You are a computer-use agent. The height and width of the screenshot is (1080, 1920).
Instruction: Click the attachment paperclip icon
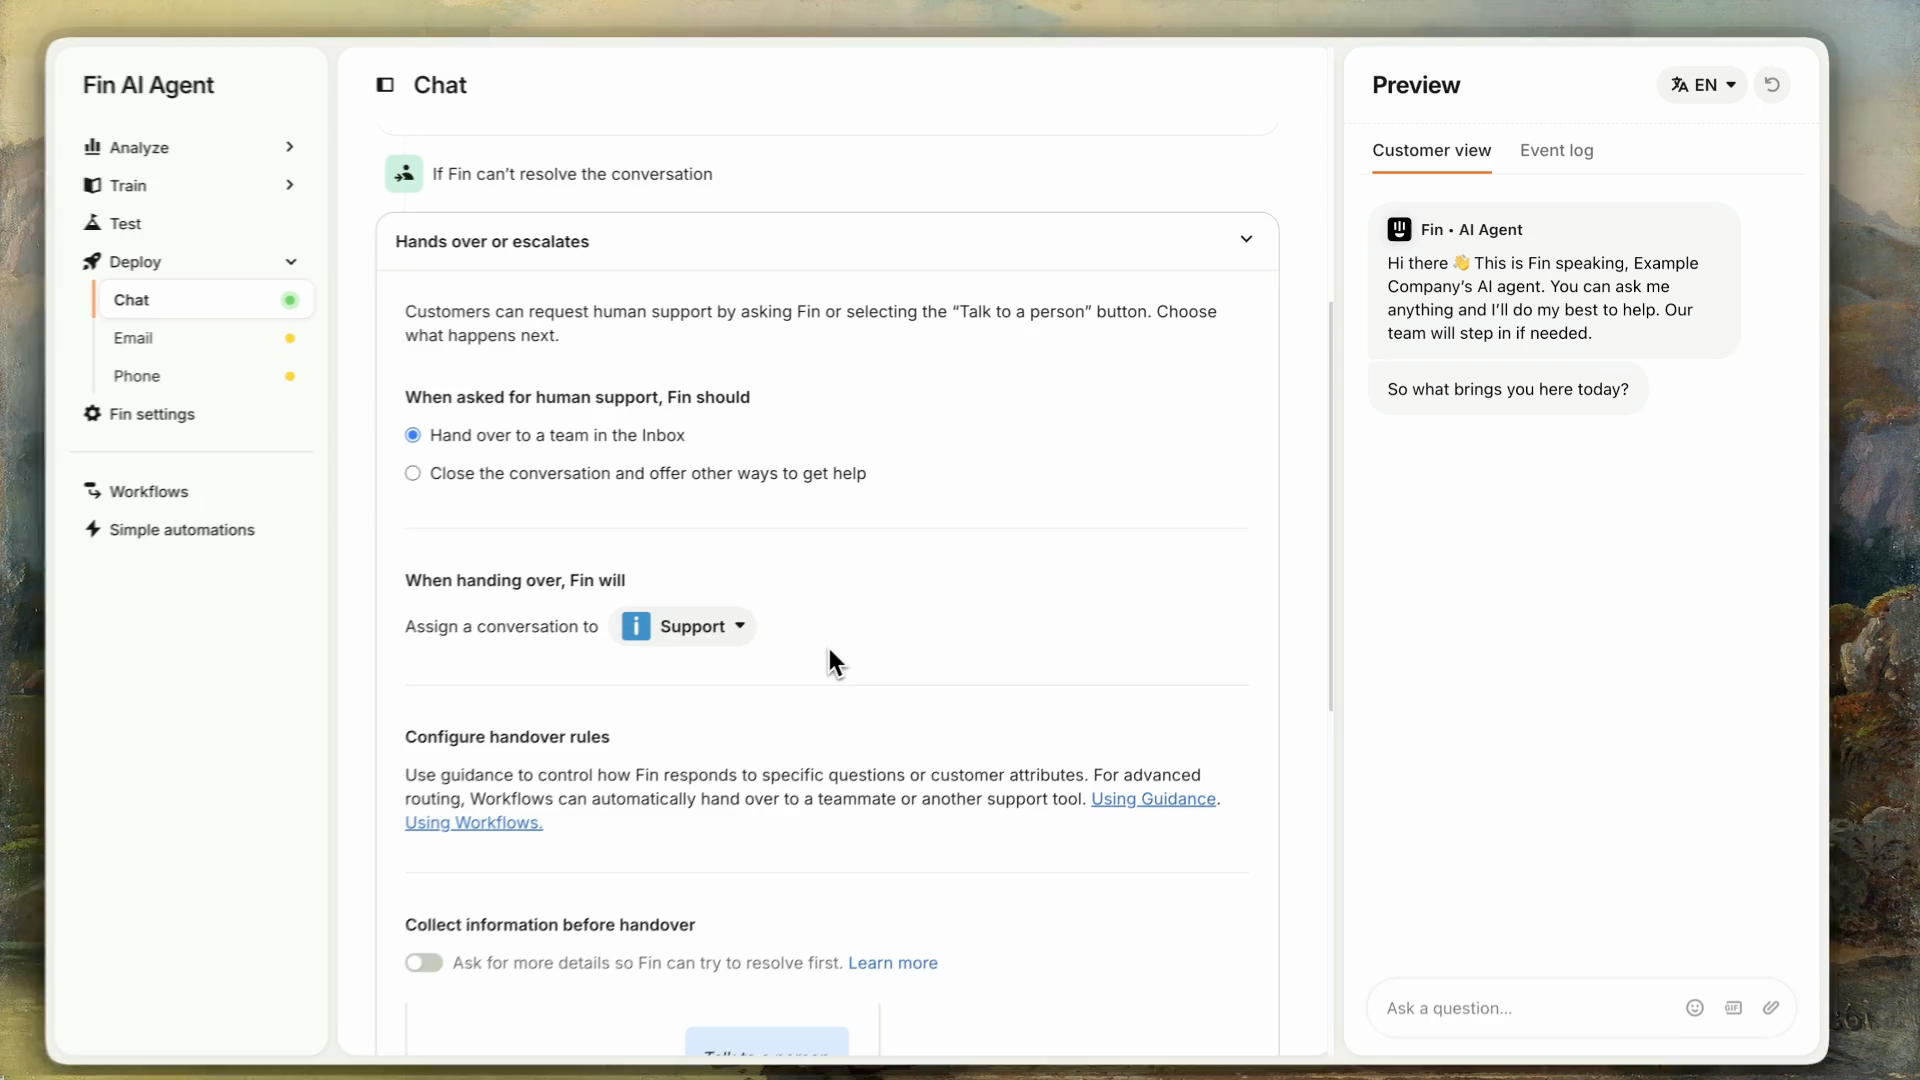(x=1771, y=1008)
